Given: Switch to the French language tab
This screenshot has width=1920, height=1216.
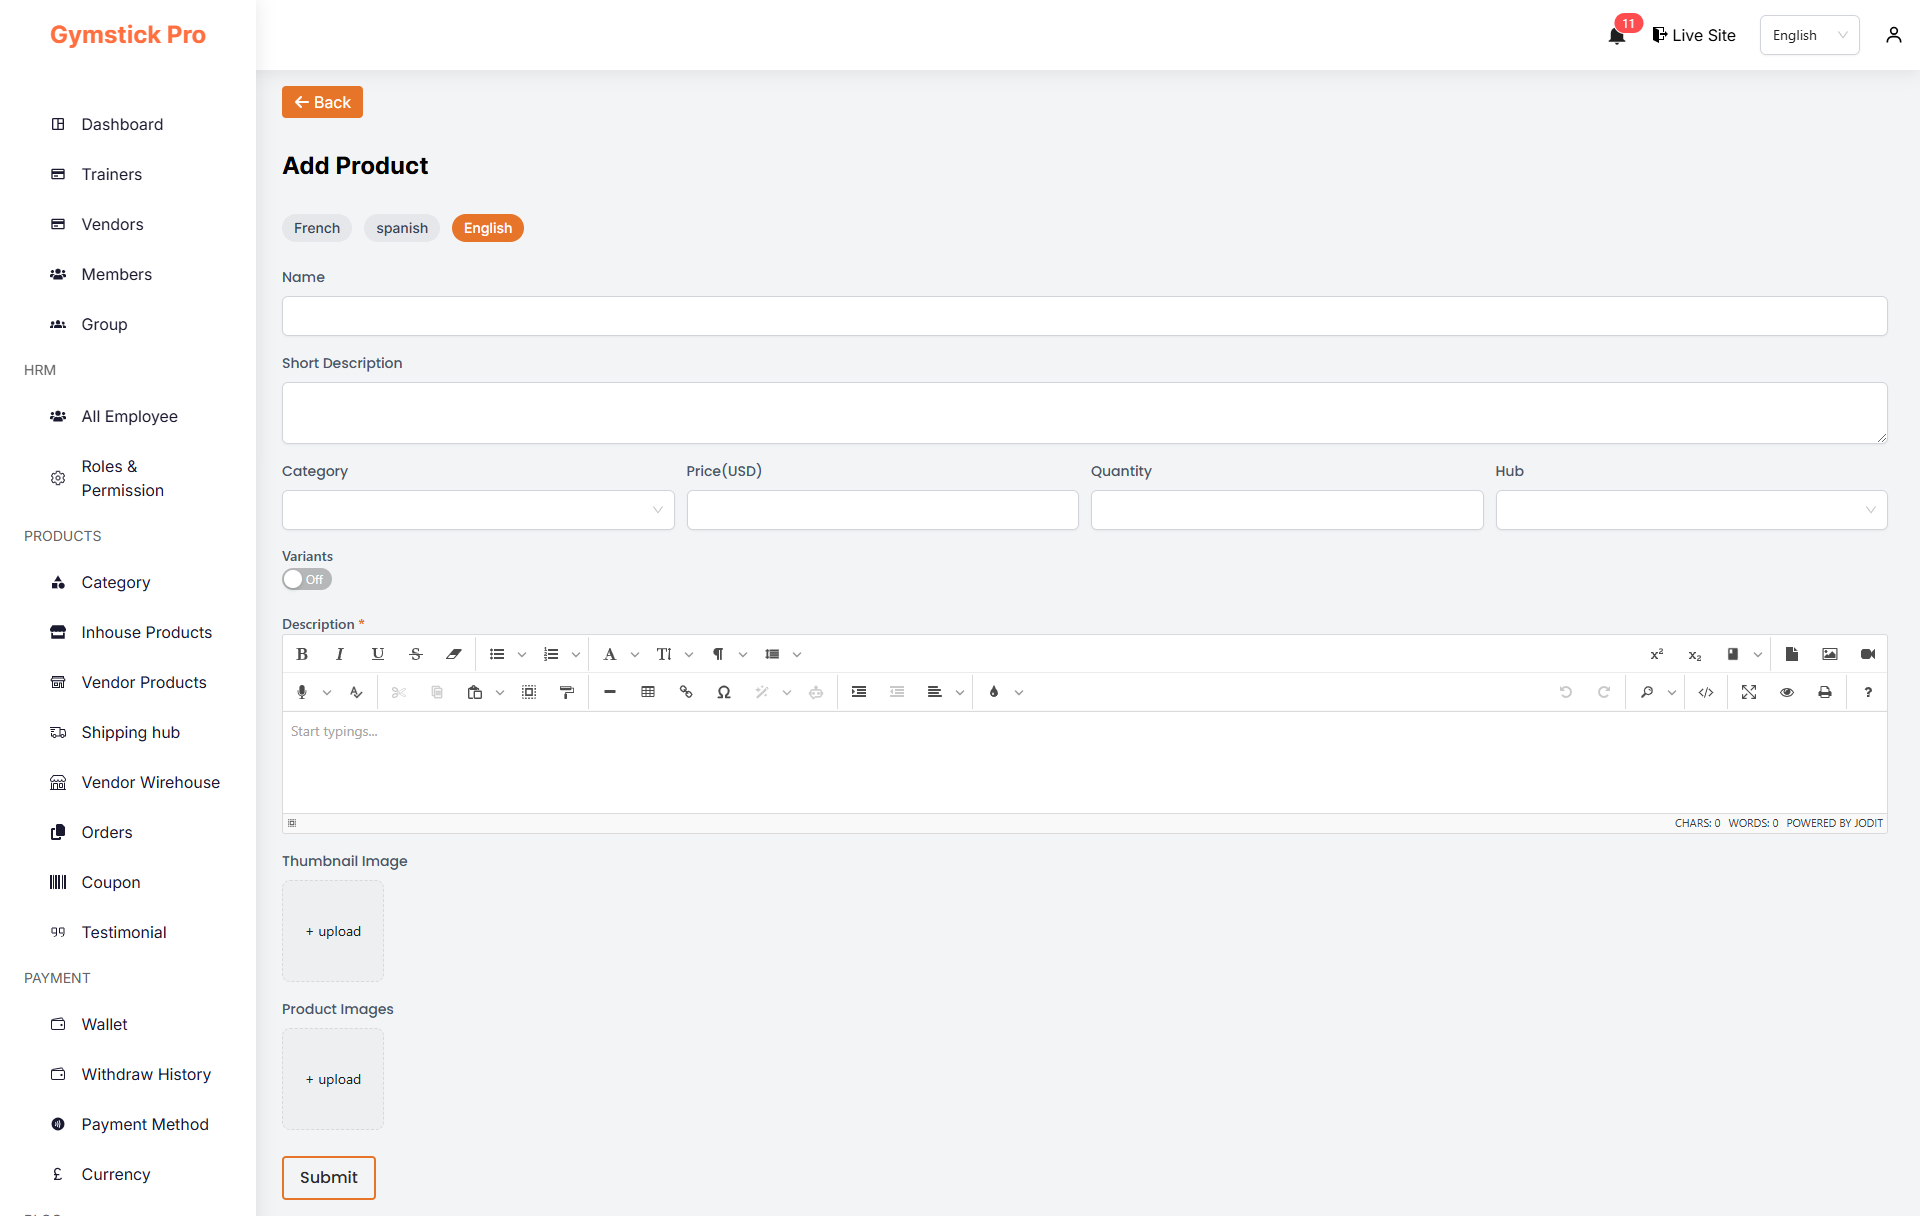Looking at the screenshot, I should click(317, 228).
